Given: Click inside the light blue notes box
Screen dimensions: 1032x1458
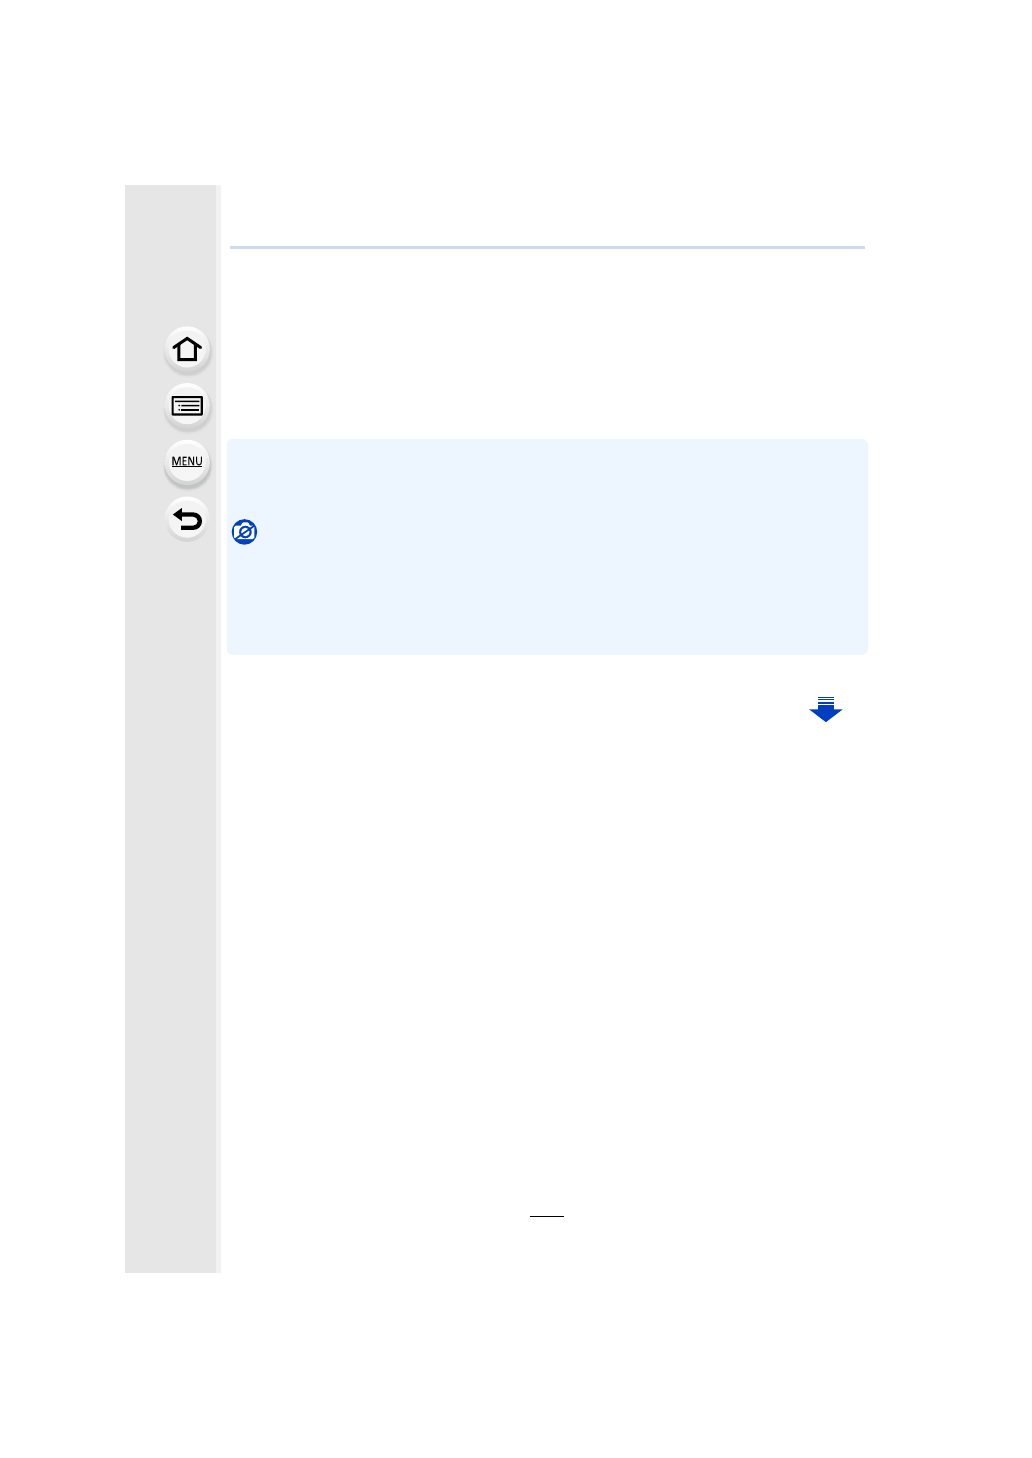Looking at the screenshot, I should pyautogui.click(x=547, y=546).
